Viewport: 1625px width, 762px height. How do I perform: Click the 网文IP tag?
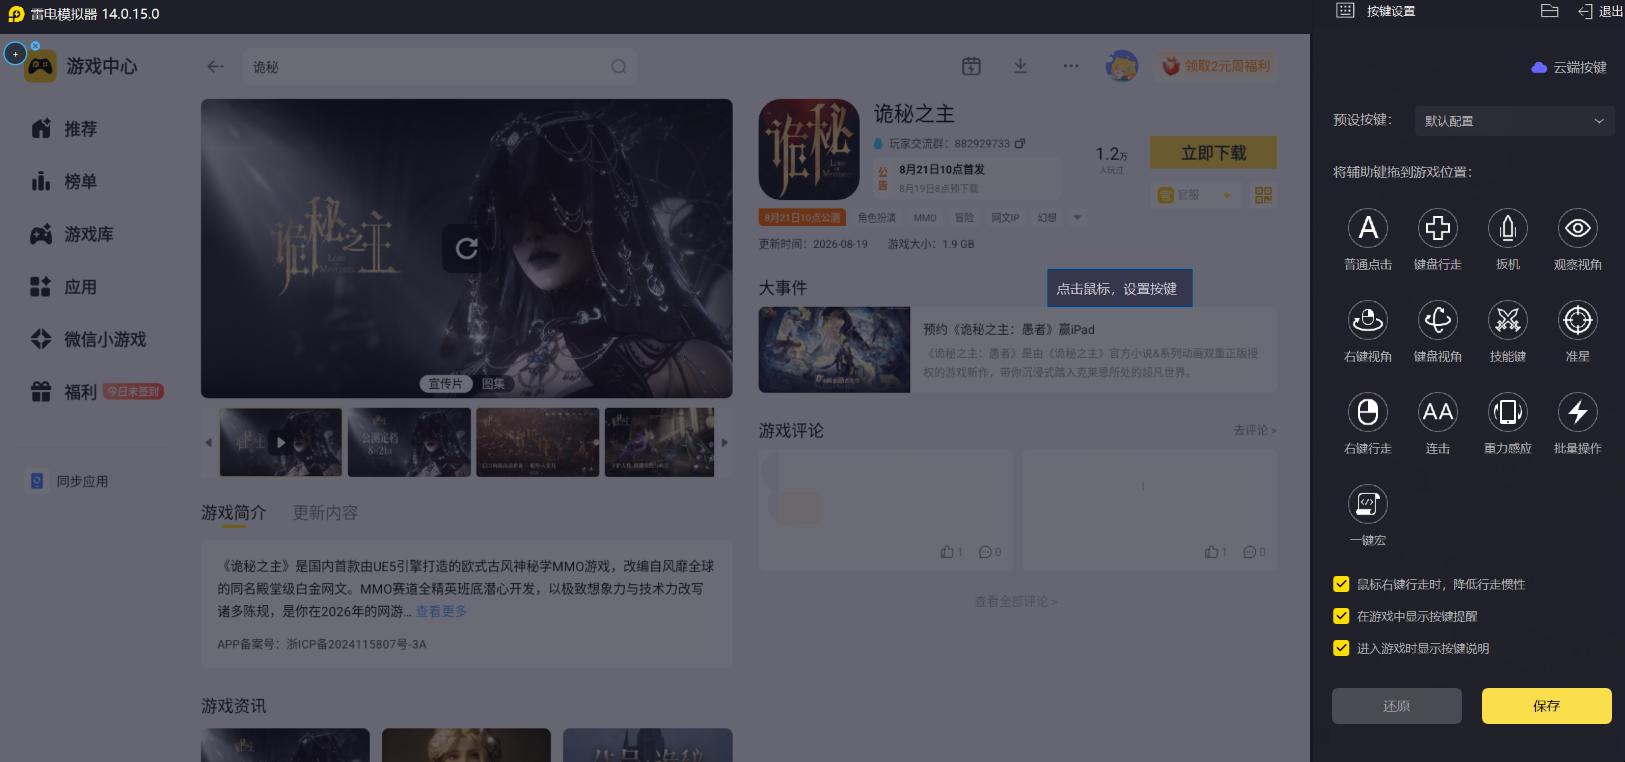click(x=1005, y=217)
